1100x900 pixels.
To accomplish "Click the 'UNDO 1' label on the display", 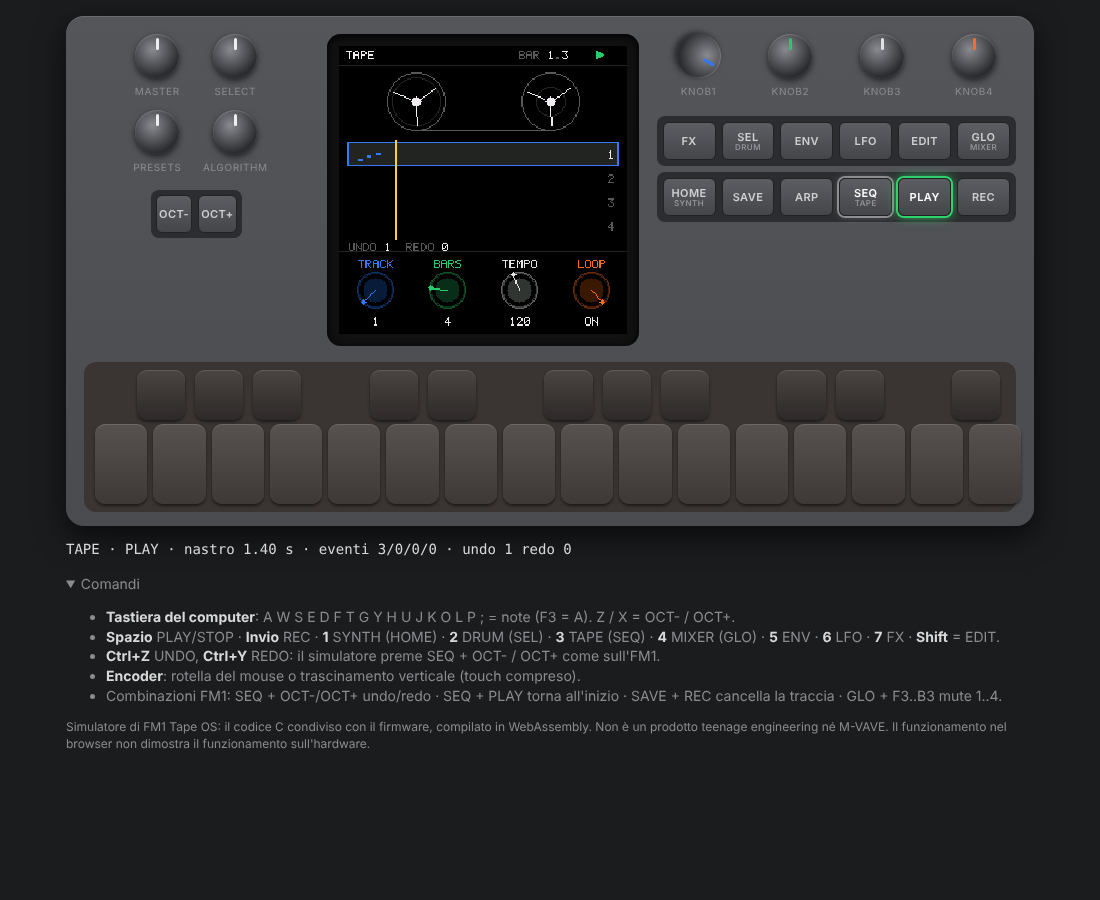I will [369, 247].
